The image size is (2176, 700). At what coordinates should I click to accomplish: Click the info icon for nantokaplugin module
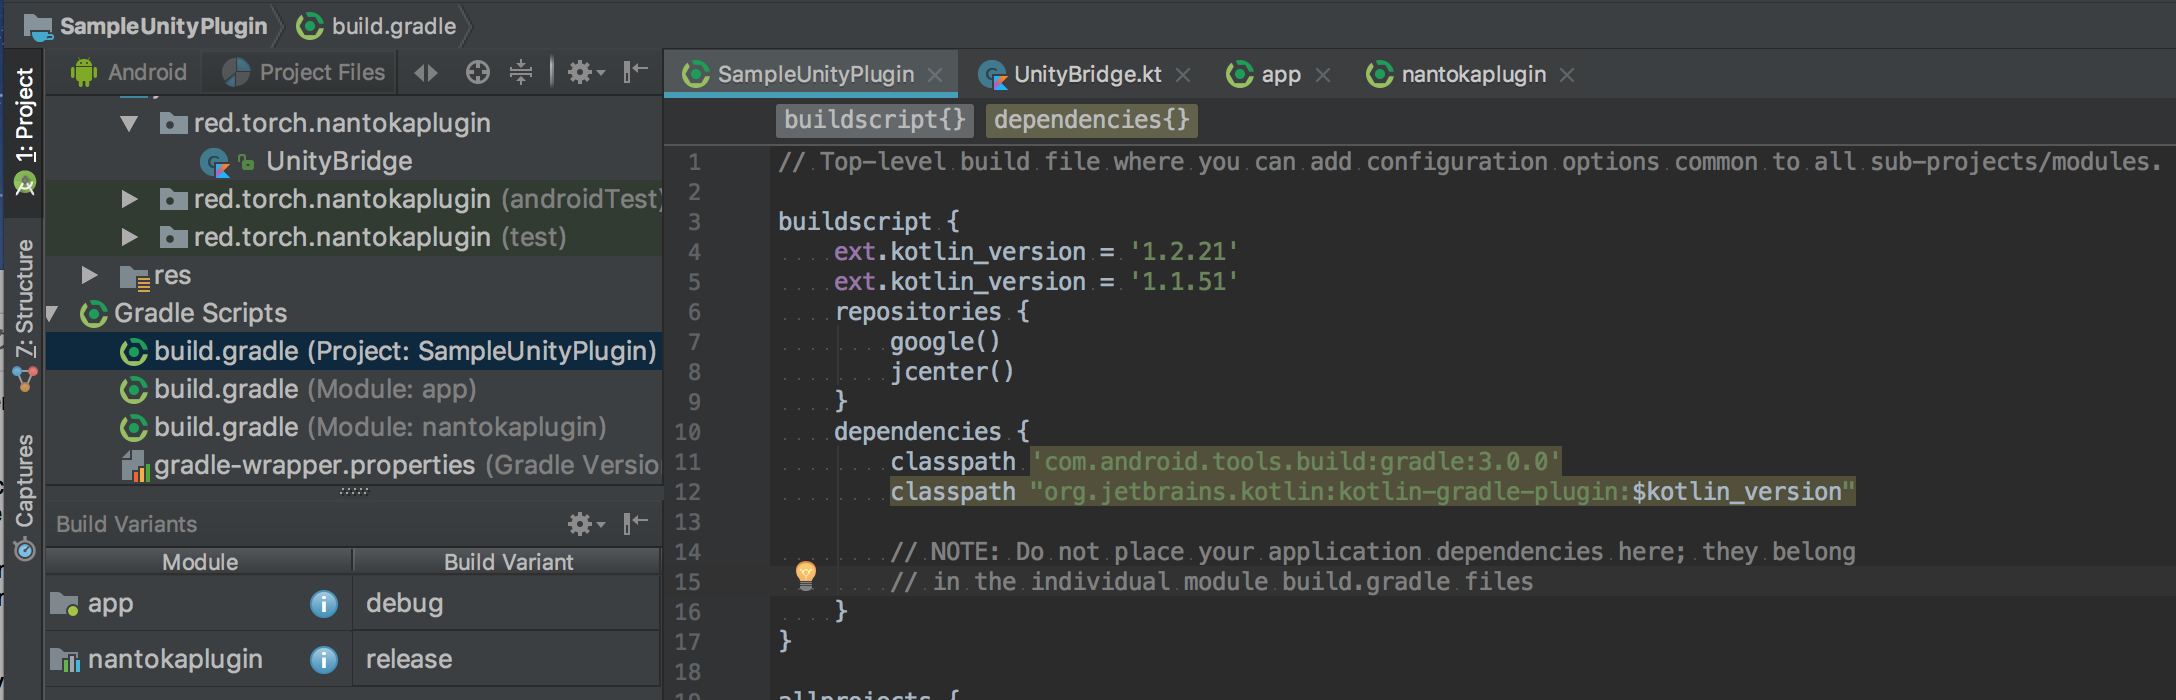click(324, 660)
